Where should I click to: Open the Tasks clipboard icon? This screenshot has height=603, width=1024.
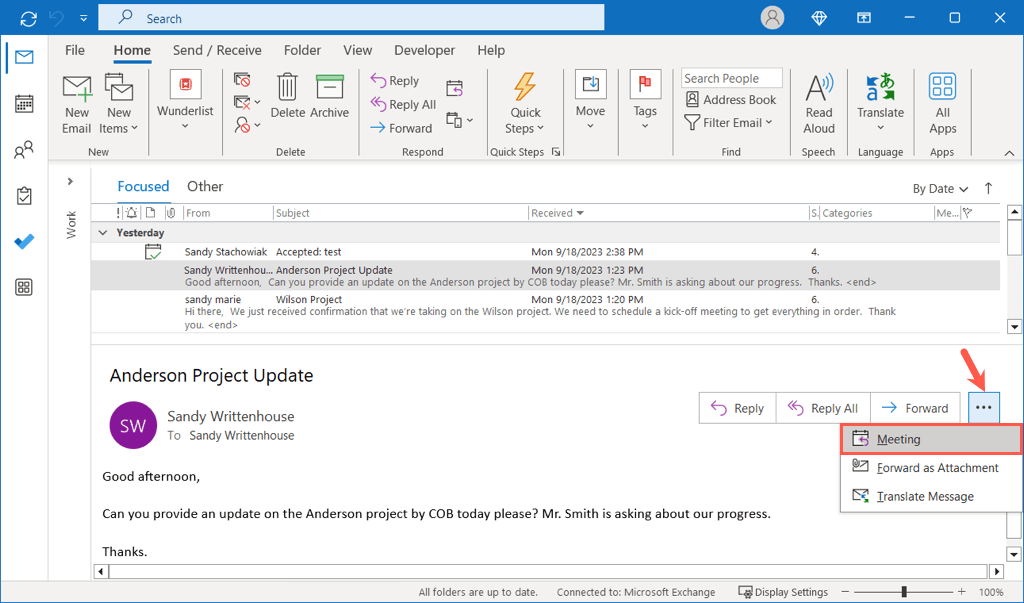tap(24, 196)
